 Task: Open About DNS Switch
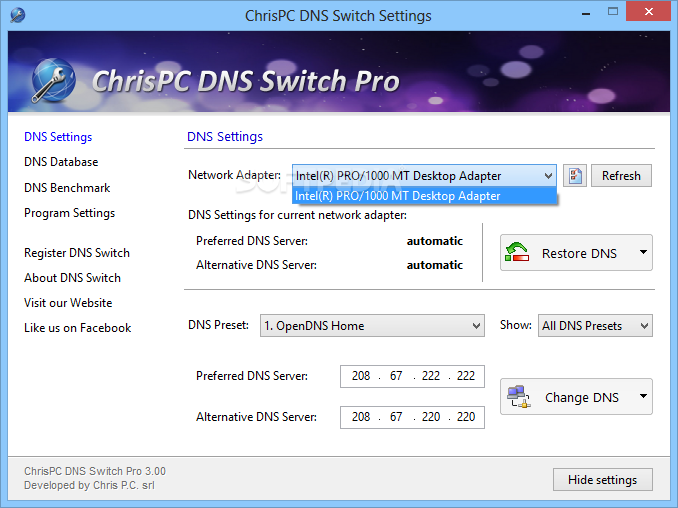pos(72,278)
